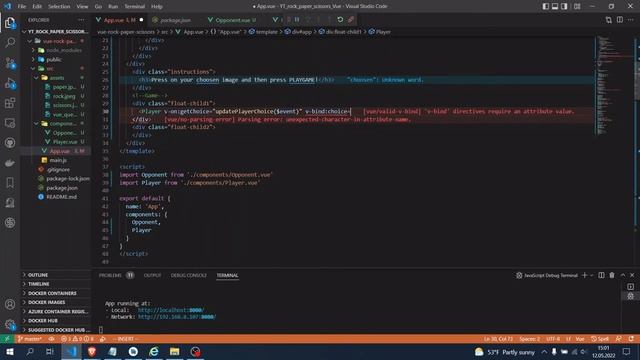
Task: Toggle eye watch icon in status bar
Action: (x=51, y=339)
